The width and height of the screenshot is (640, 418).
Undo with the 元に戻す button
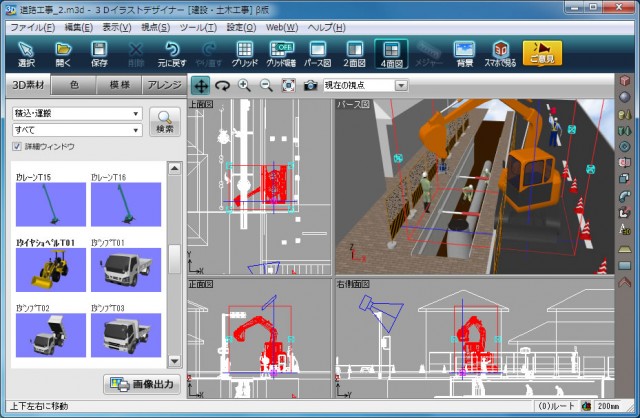172,53
